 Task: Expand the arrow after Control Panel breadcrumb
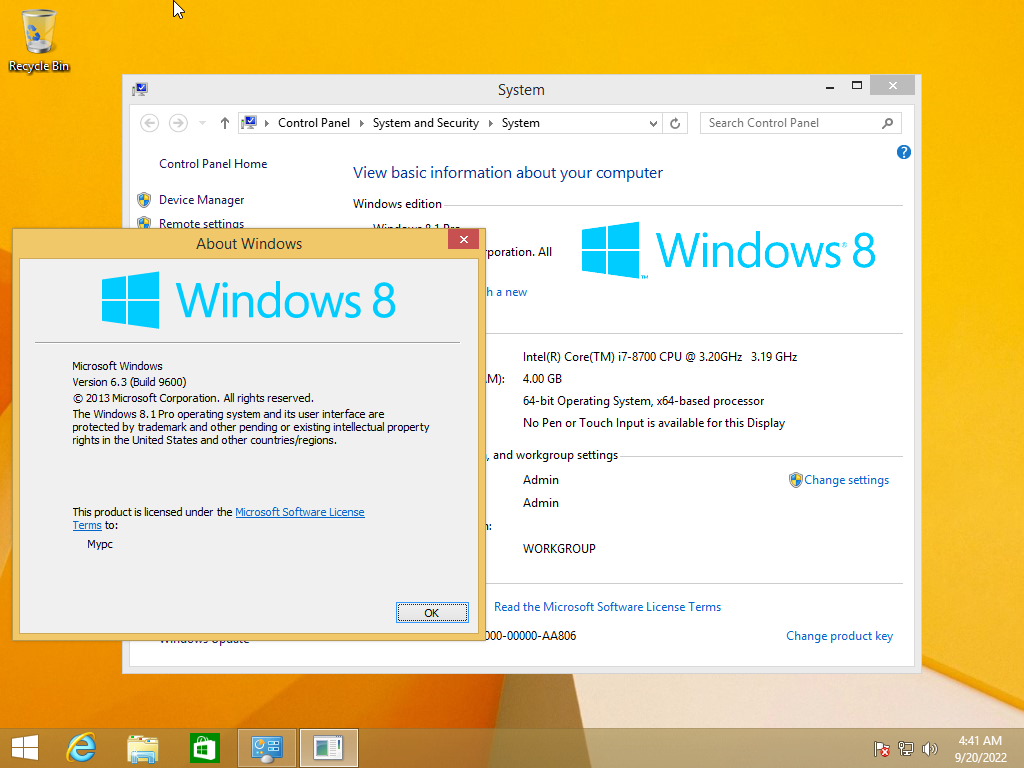pos(361,123)
